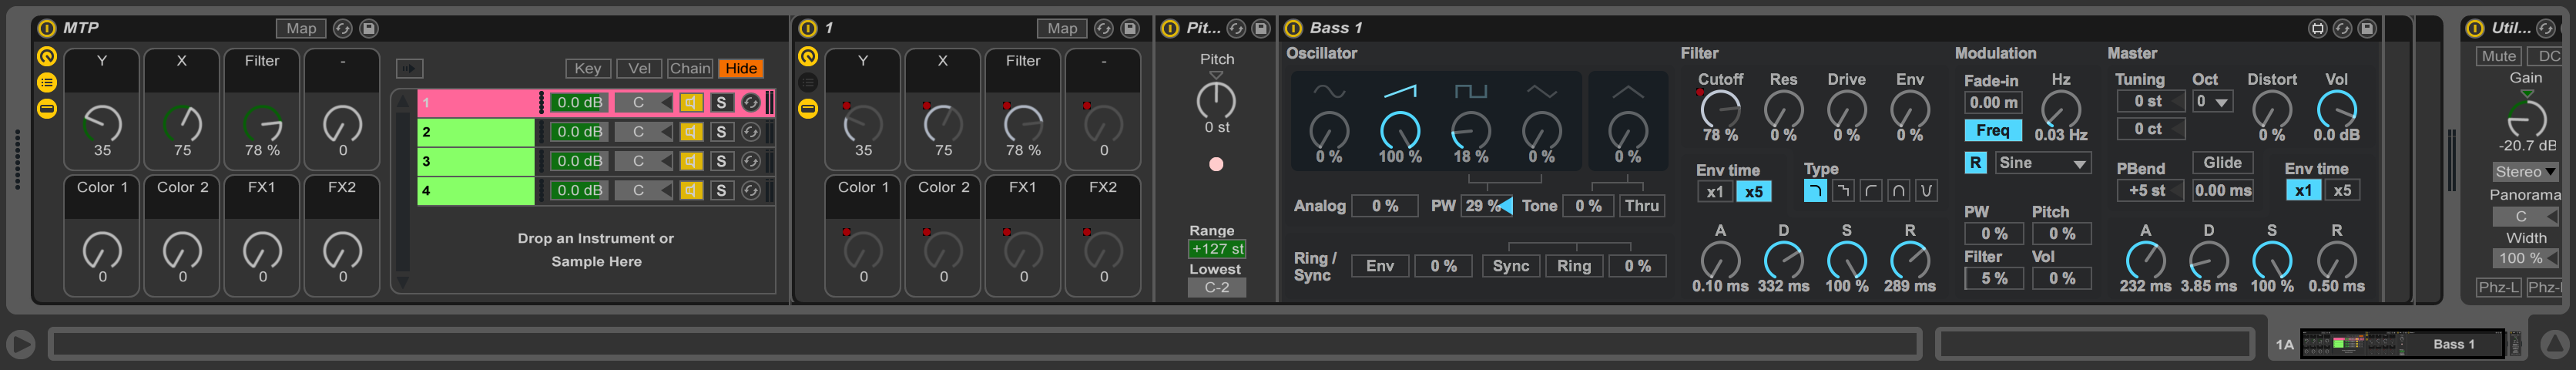The image size is (2576, 370).
Task: Click the MTP rack X macro knob
Action: 182,123
